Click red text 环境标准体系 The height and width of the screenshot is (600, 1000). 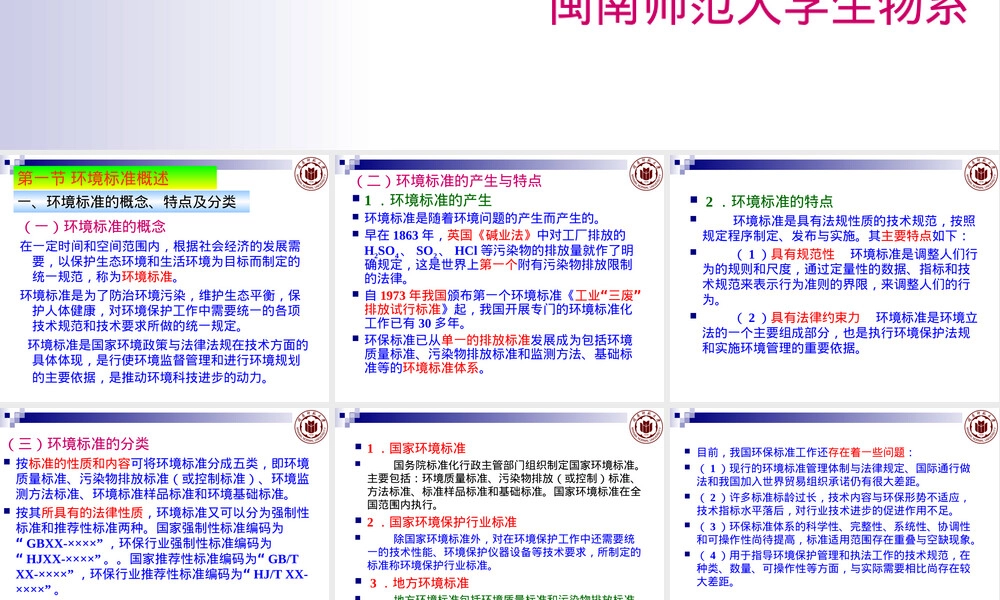coord(441,368)
